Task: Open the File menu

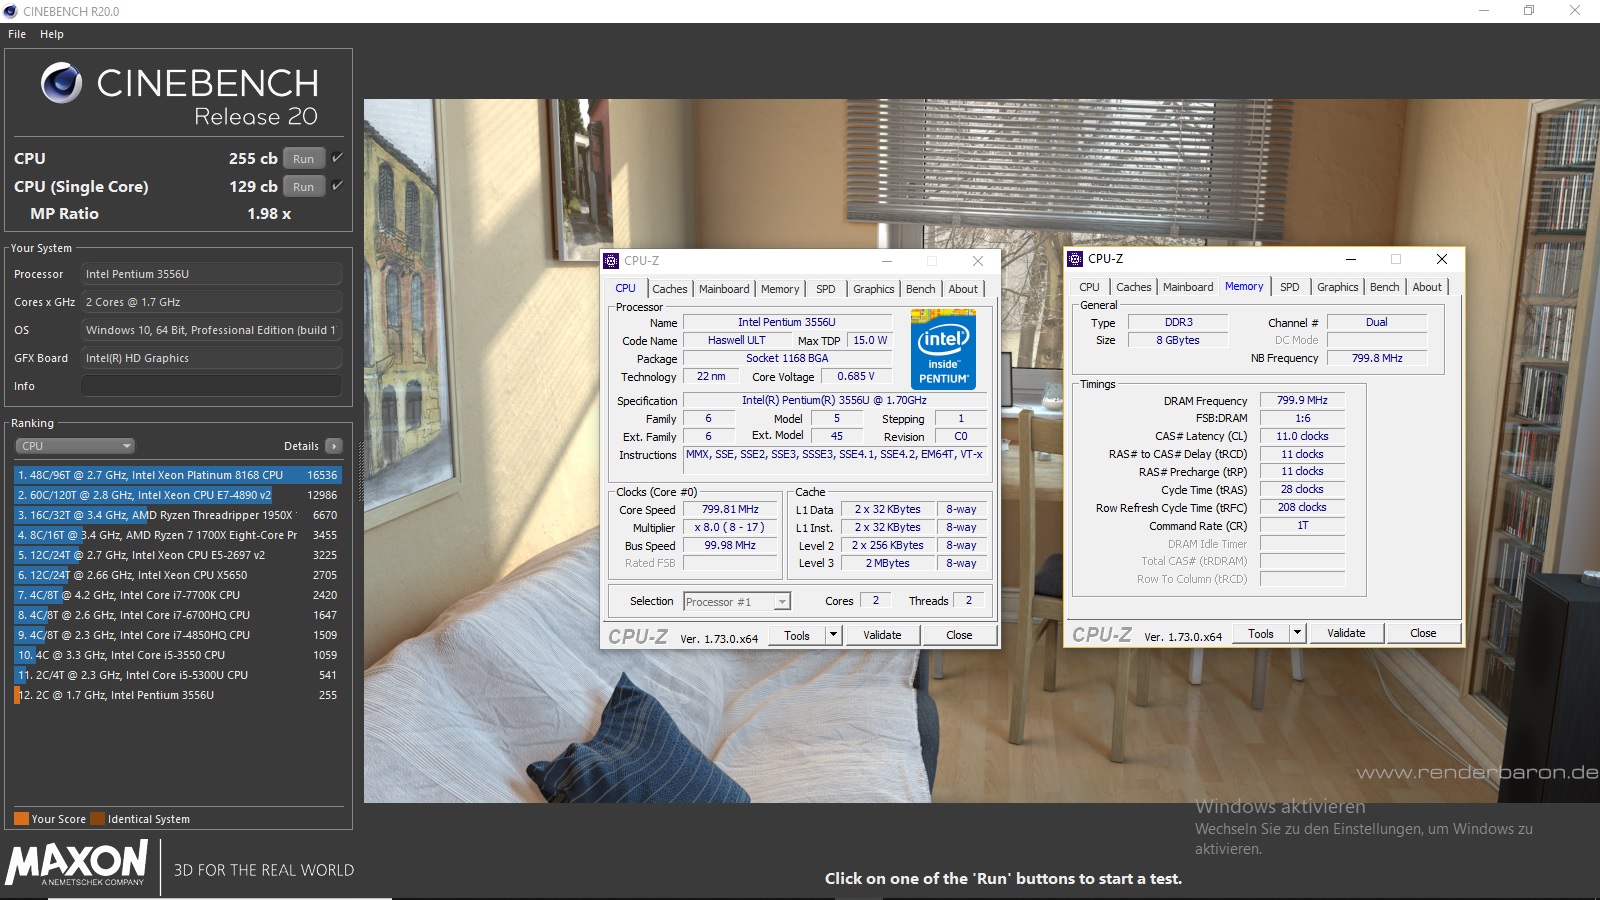Action: pyautogui.click(x=17, y=34)
